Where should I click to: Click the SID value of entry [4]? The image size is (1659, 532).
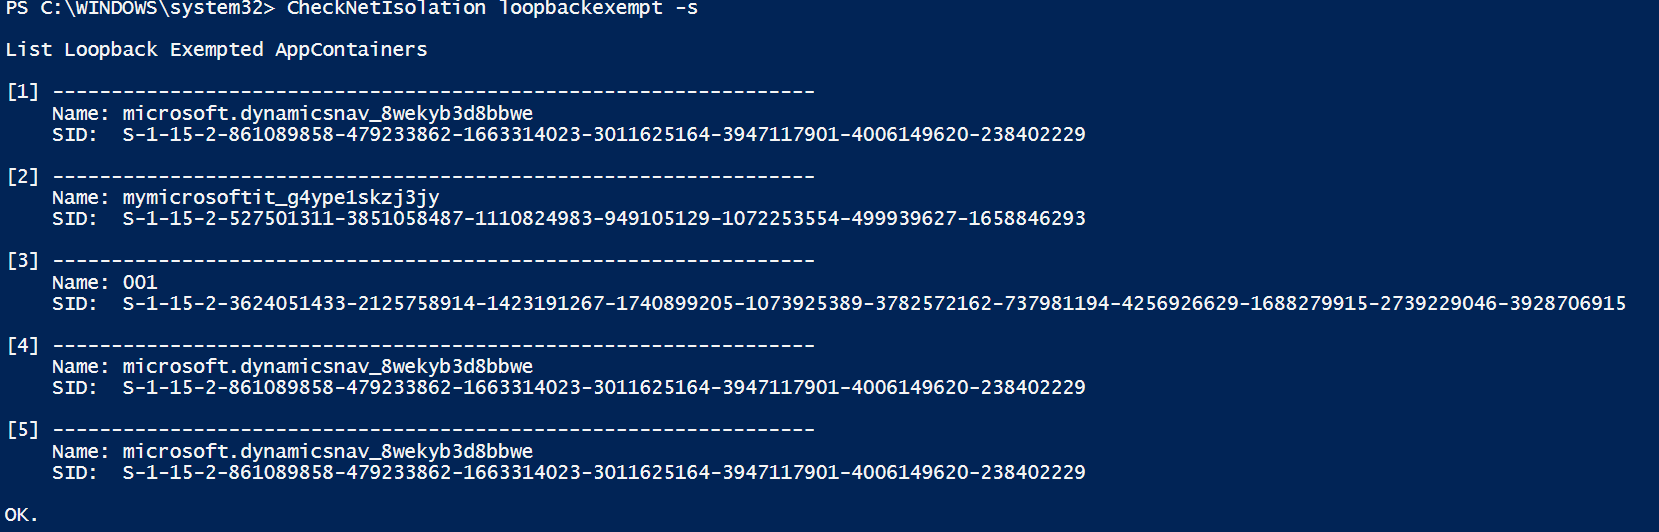pyautogui.click(x=603, y=387)
